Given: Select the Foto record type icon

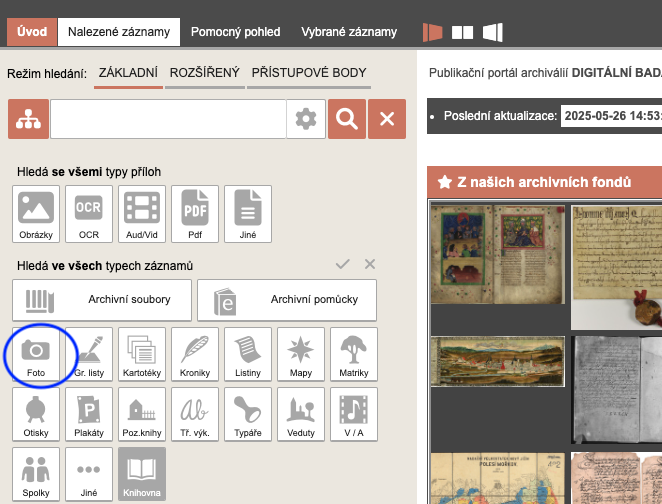Looking at the screenshot, I should 36,354.
